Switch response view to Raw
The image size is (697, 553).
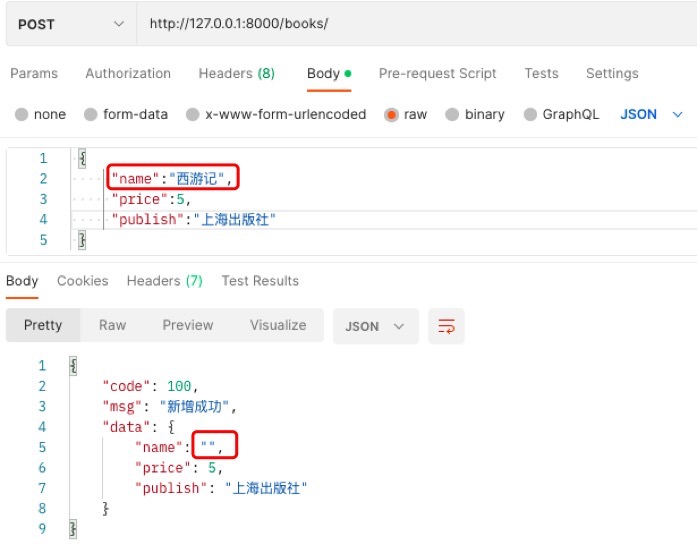[x=112, y=325]
